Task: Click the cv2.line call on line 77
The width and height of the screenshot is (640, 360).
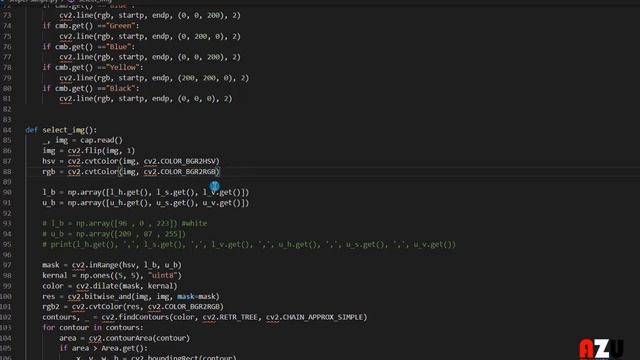Action: point(150,57)
